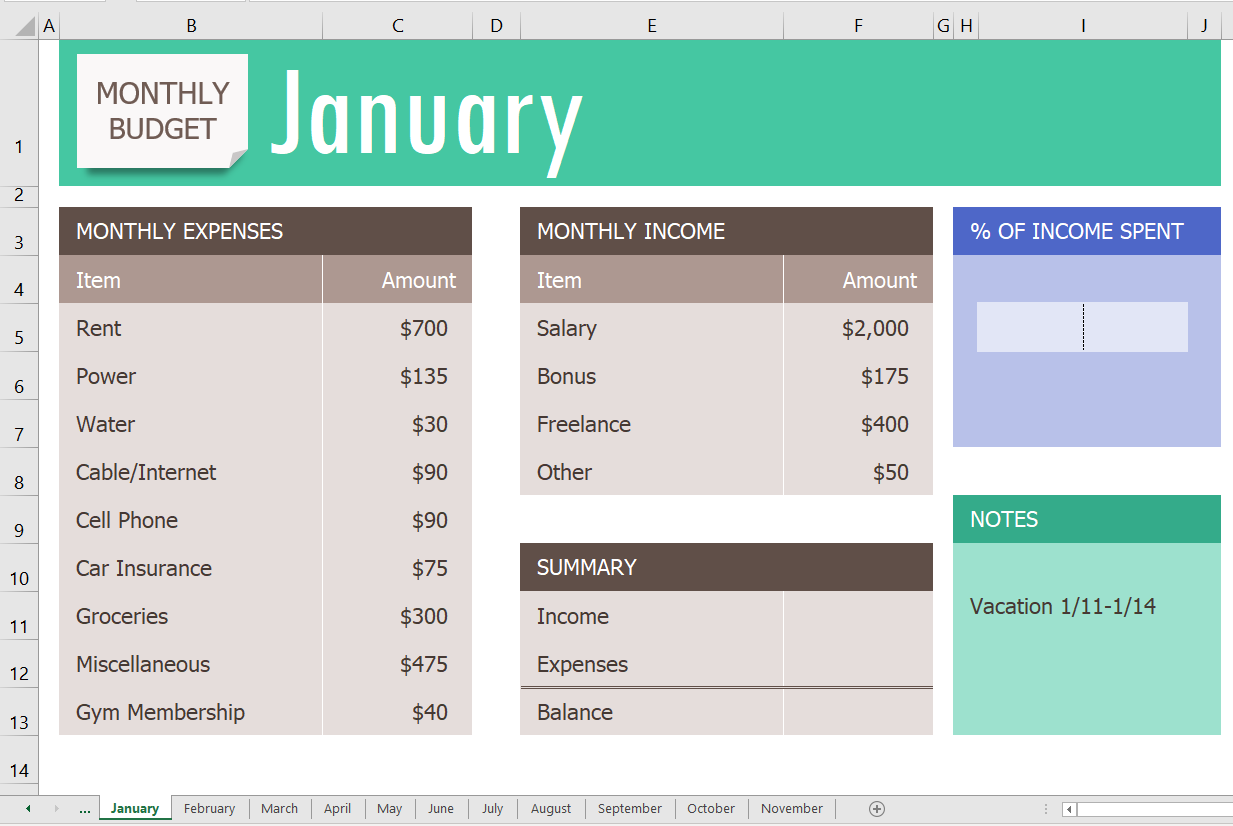The image size is (1233, 826).
Task: Open the May sheet tab
Action: [390, 809]
